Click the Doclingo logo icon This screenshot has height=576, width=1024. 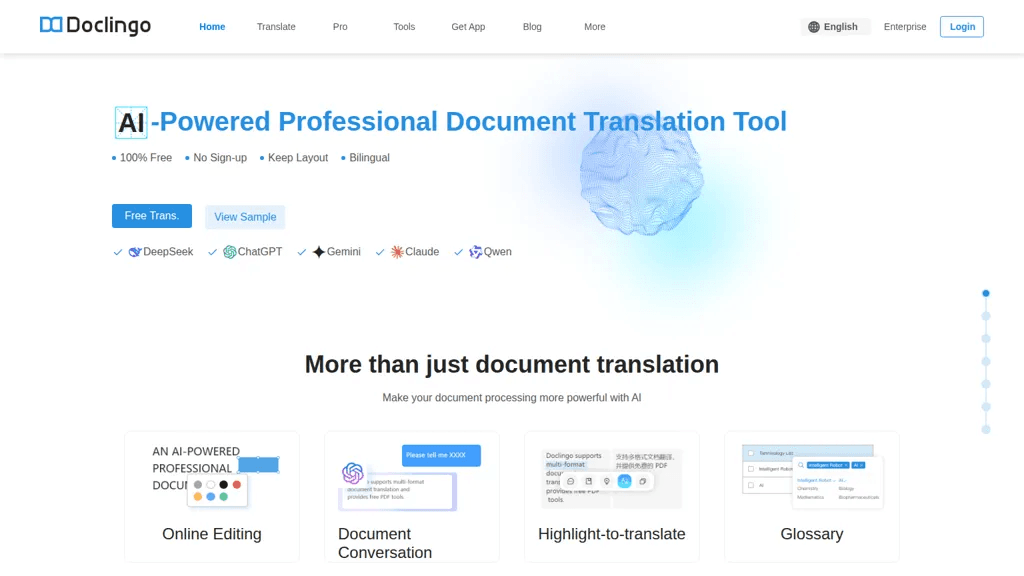coord(51,25)
